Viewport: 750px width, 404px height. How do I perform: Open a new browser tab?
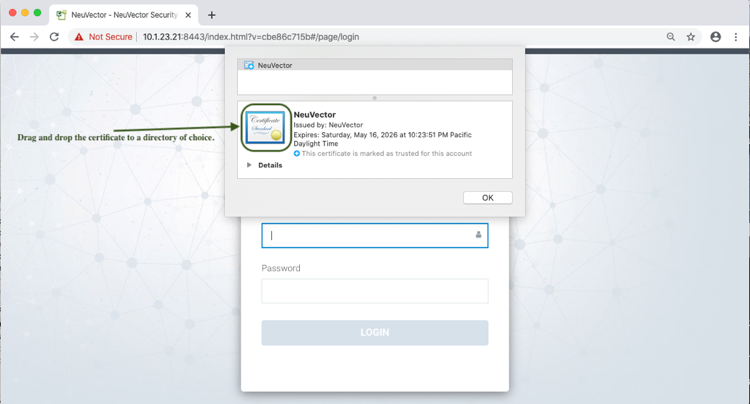[212, 15]
